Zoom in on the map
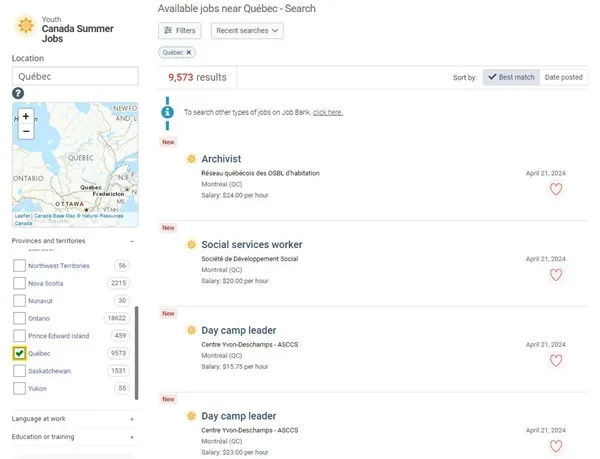This screenshot has width=600, height=459. click(x=26, y=116)
